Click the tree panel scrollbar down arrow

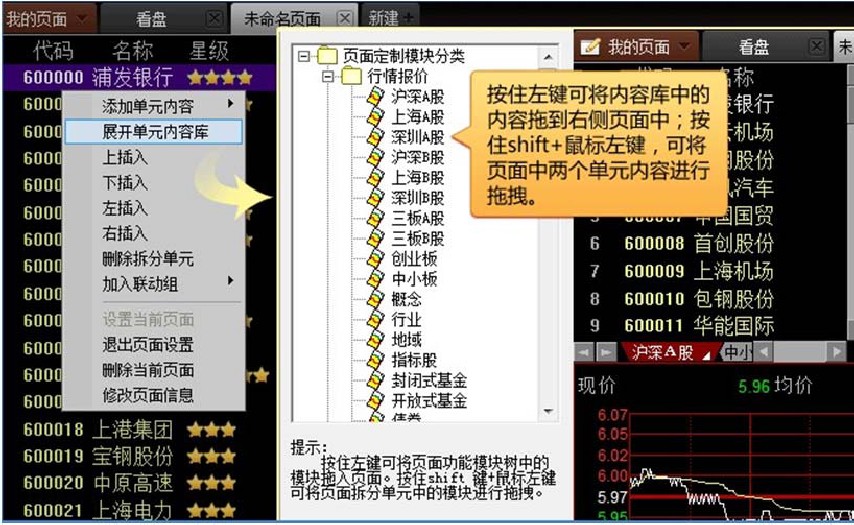[x=548, y=410]
